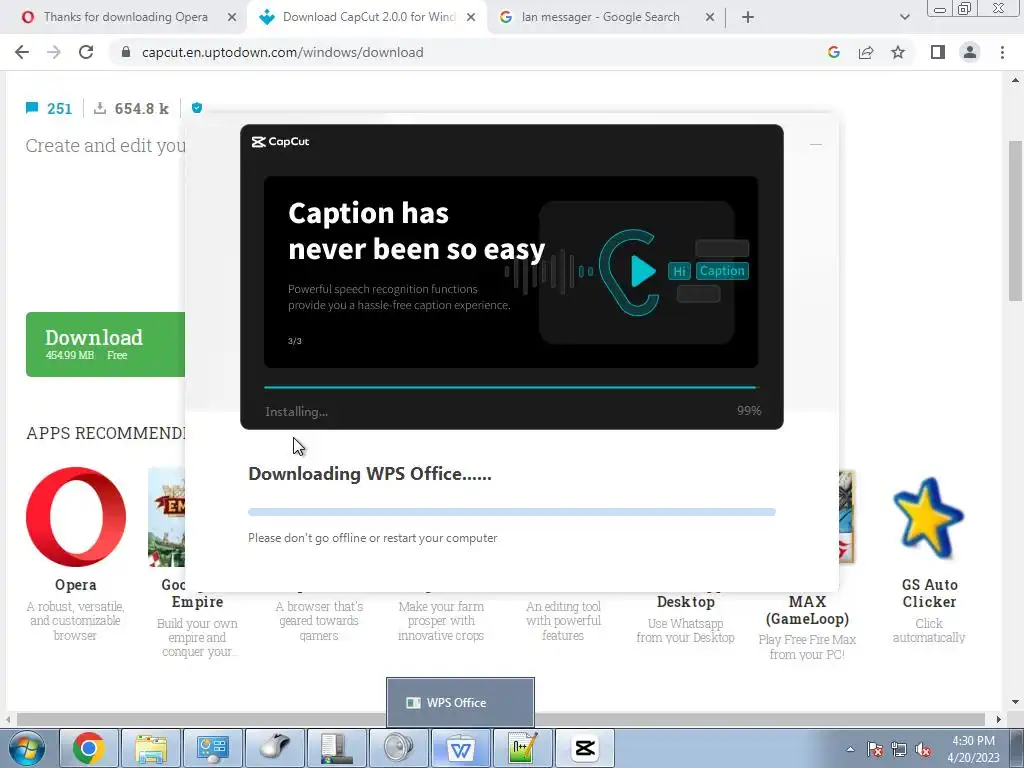Image resolution: width=1024 pixels, height=768 pixels.
Task: Open CapCut from the taskbar
Action: tap(584, 748)
